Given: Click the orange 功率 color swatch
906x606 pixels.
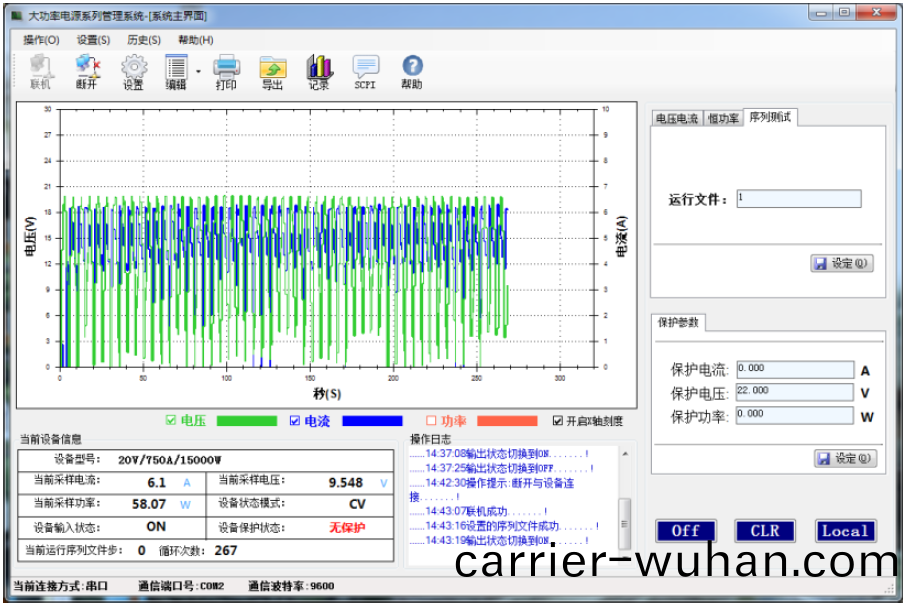Looking at the screenshot, I should tap(507, 421).
